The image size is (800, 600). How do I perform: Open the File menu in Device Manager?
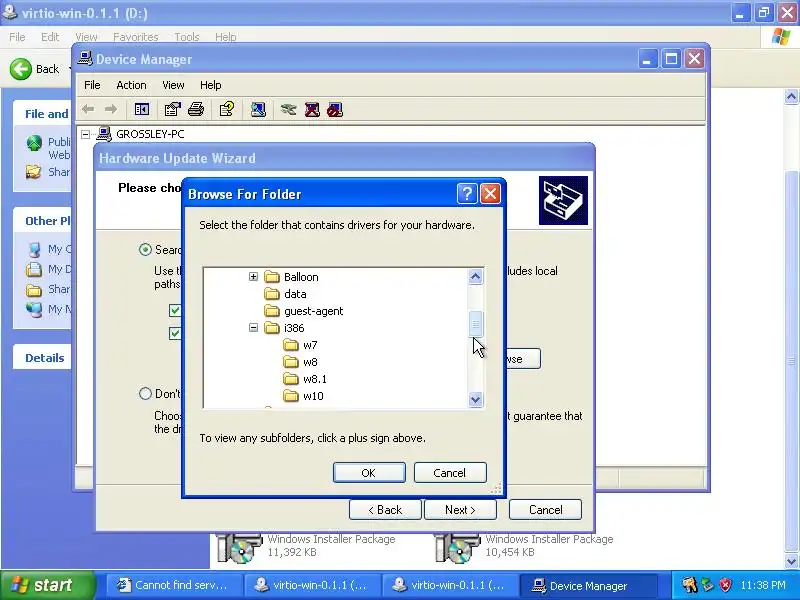click(x=92, y=85)
